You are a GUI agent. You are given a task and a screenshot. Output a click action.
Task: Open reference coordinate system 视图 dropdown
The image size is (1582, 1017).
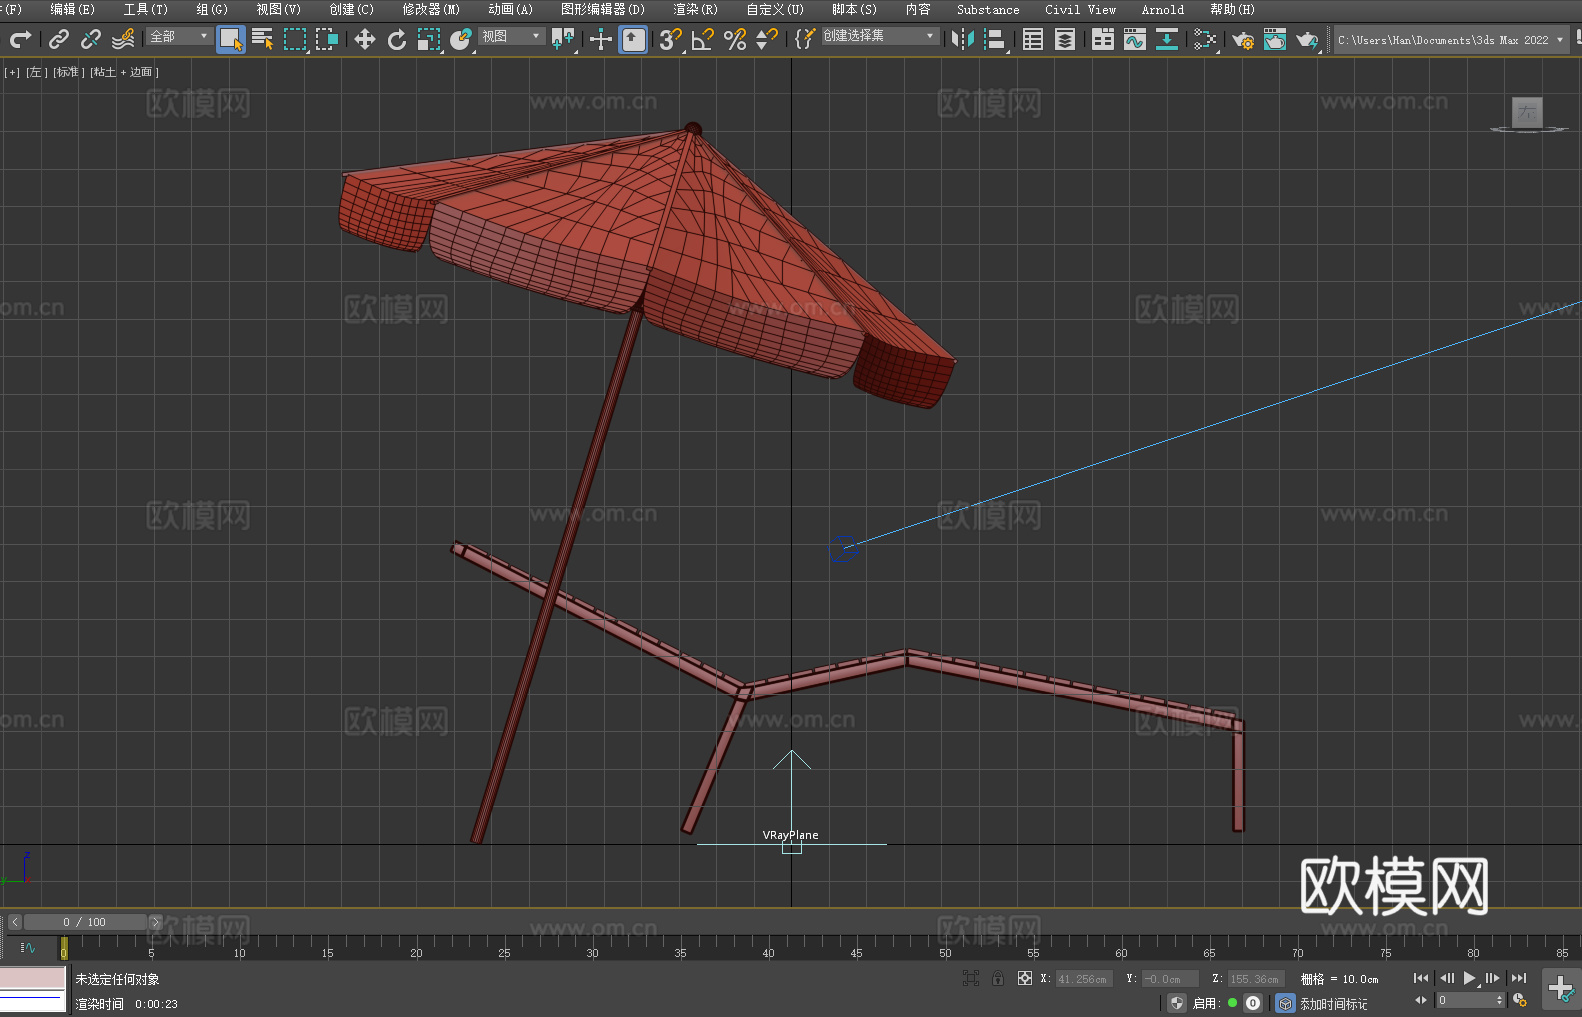pyautogui.click(x=511, y=36)
